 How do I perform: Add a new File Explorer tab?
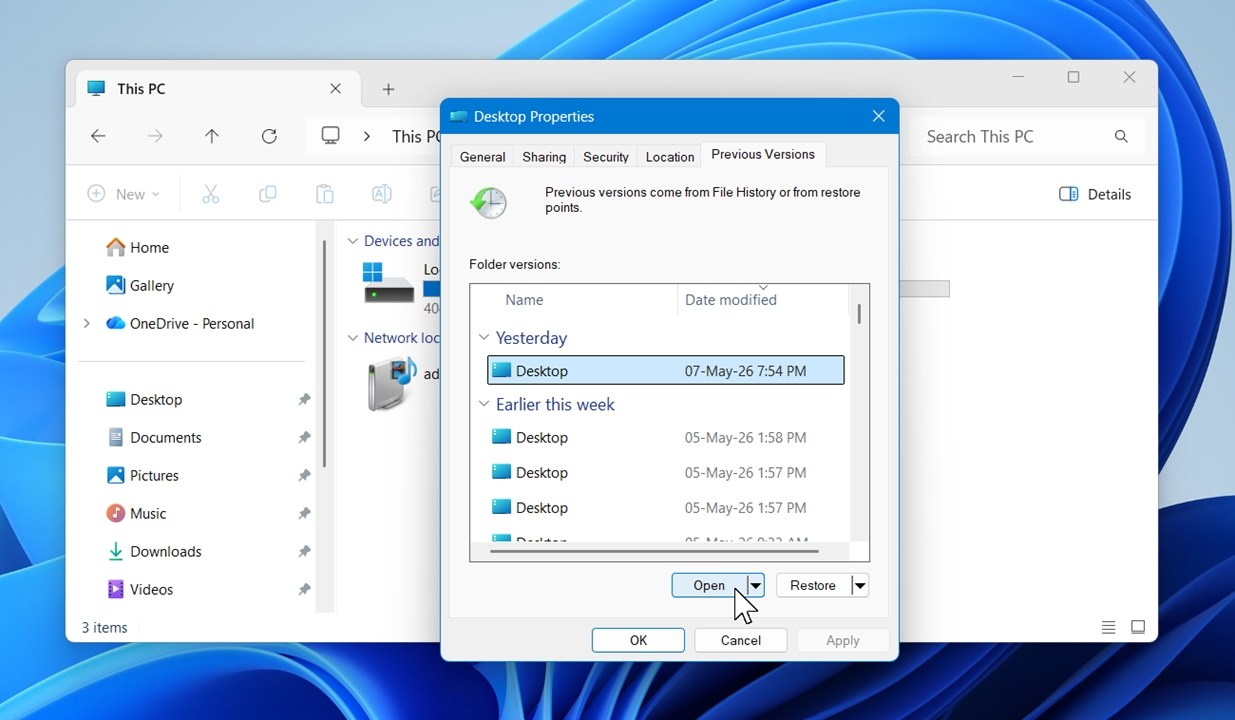point(388,89)
